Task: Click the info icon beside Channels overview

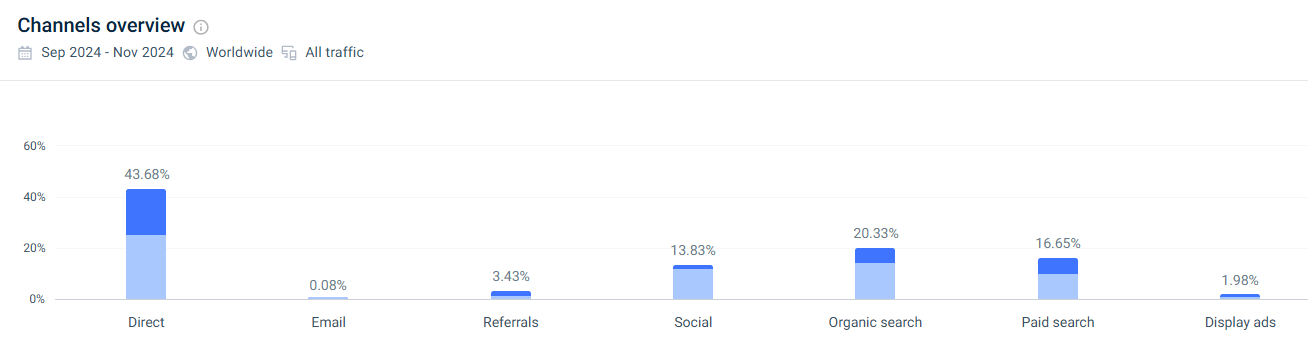Action: pos(201,27)
